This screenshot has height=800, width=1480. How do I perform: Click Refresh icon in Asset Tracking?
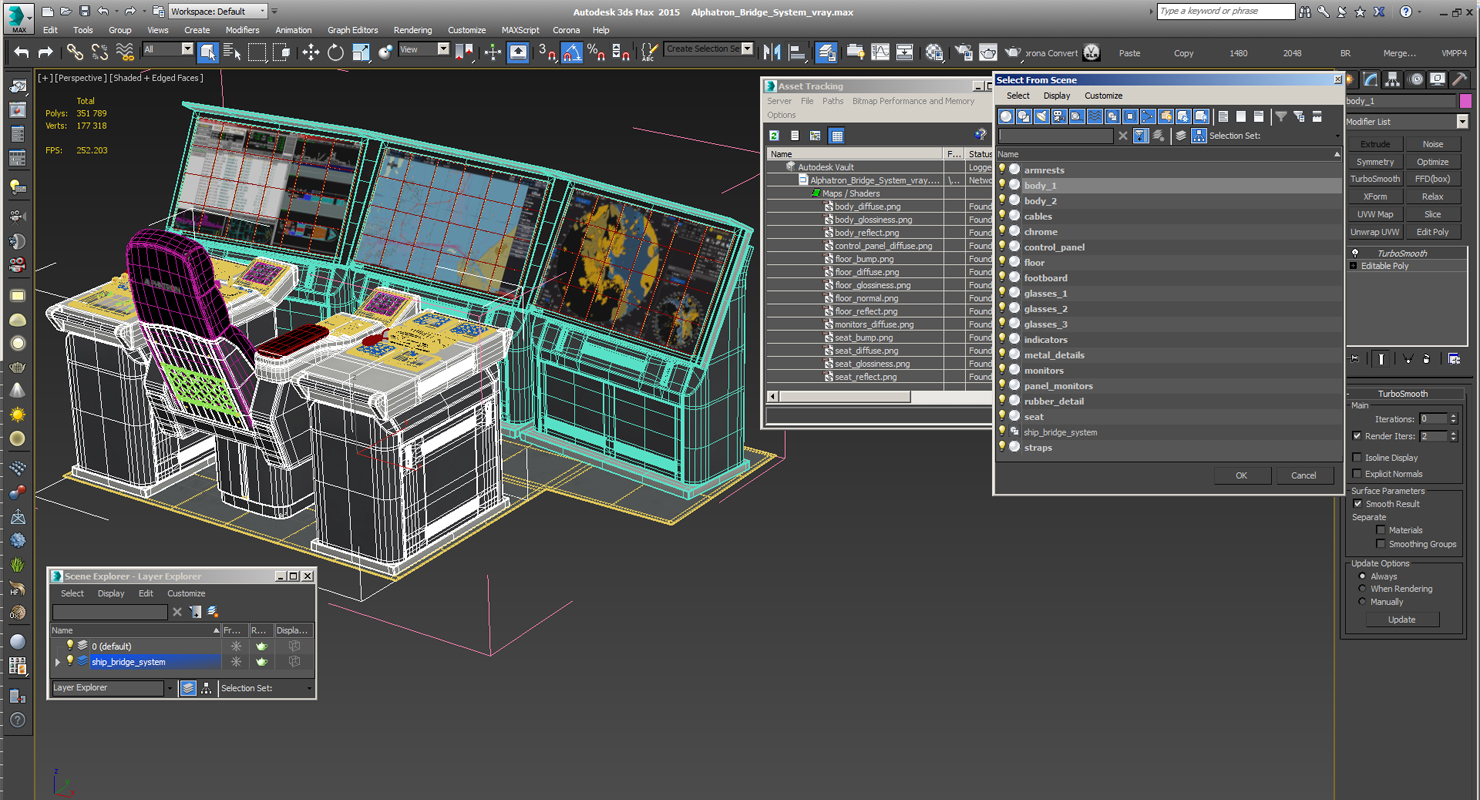pos(774,135)
